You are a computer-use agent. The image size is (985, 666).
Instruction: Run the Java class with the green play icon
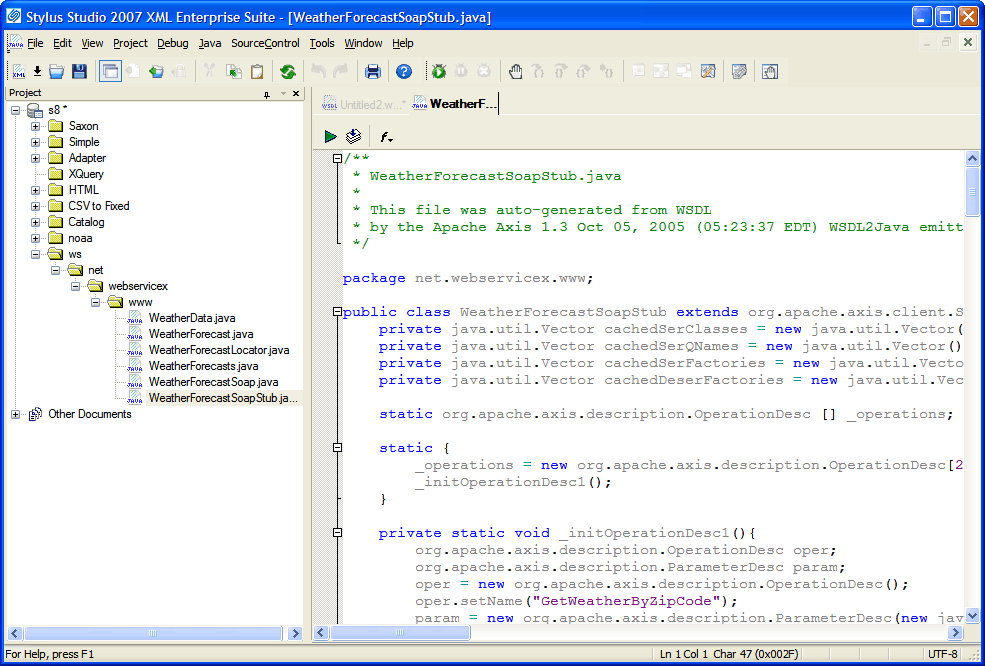[330, 136]
